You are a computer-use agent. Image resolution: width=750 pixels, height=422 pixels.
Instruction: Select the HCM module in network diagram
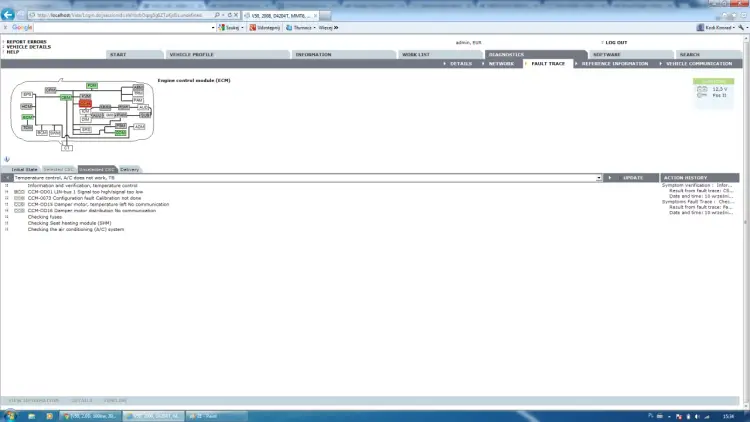[x=27, y=106]
